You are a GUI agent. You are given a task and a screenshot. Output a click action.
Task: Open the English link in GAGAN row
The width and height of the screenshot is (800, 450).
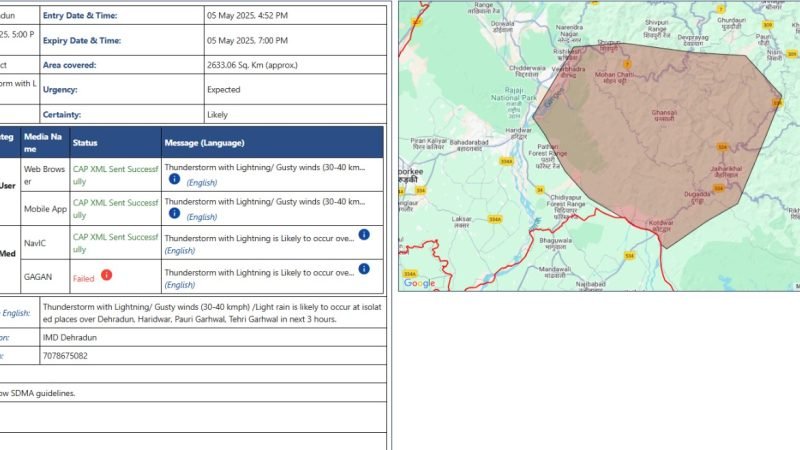pyautogui.click(x=180, y=285)
